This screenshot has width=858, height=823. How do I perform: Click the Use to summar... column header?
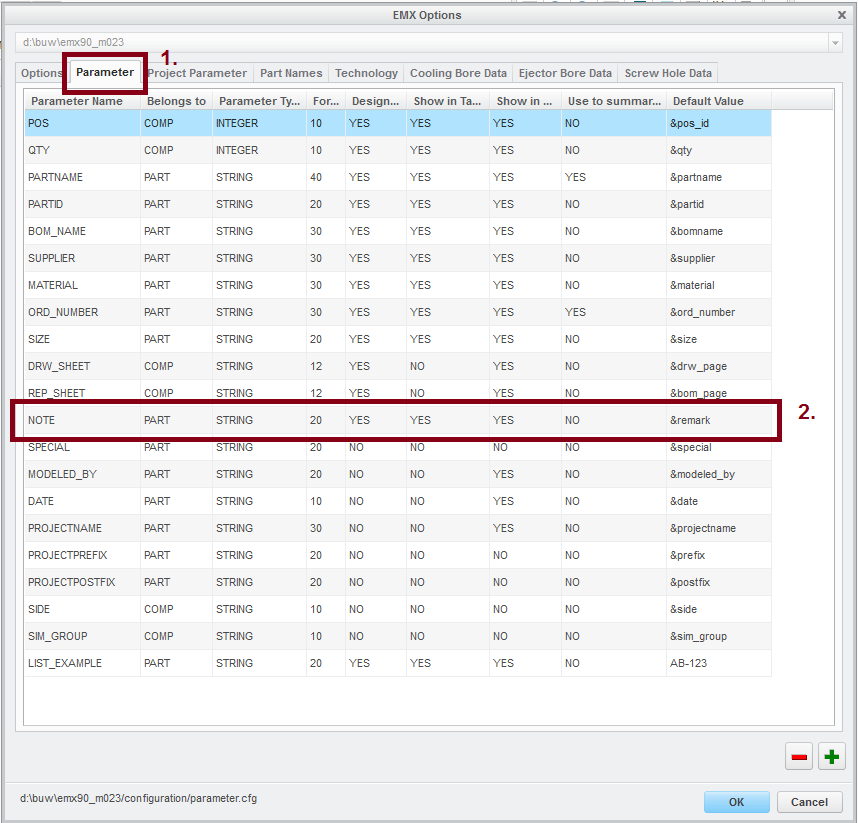pos(614,101)
